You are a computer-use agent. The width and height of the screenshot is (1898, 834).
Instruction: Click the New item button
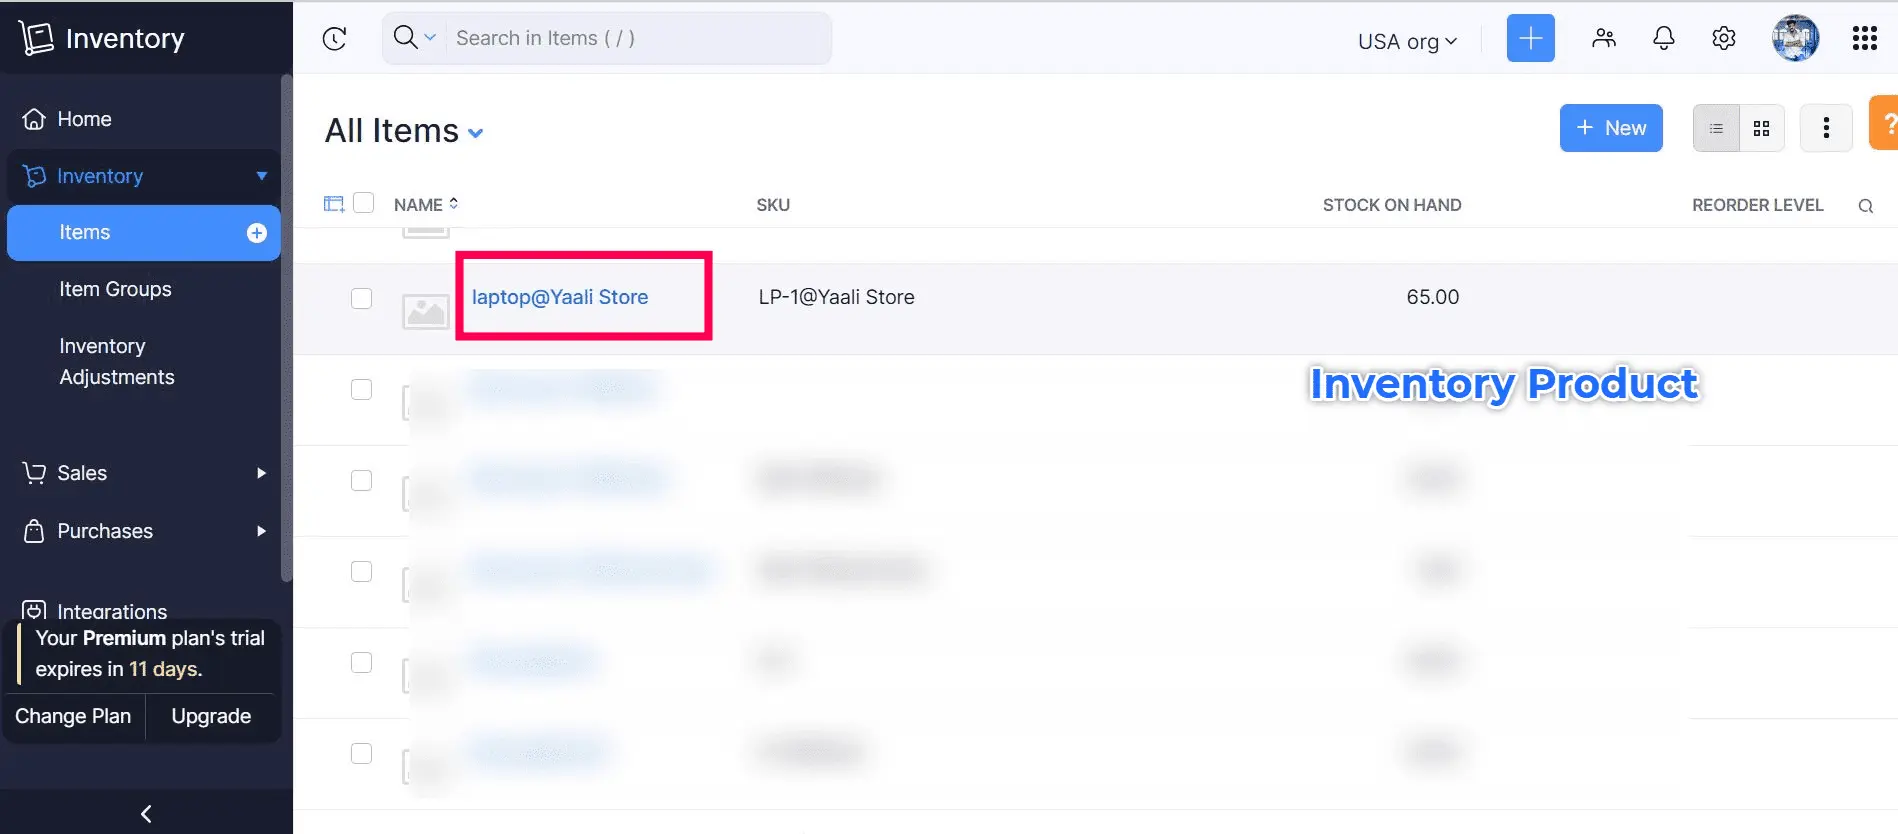(1611, 128)
